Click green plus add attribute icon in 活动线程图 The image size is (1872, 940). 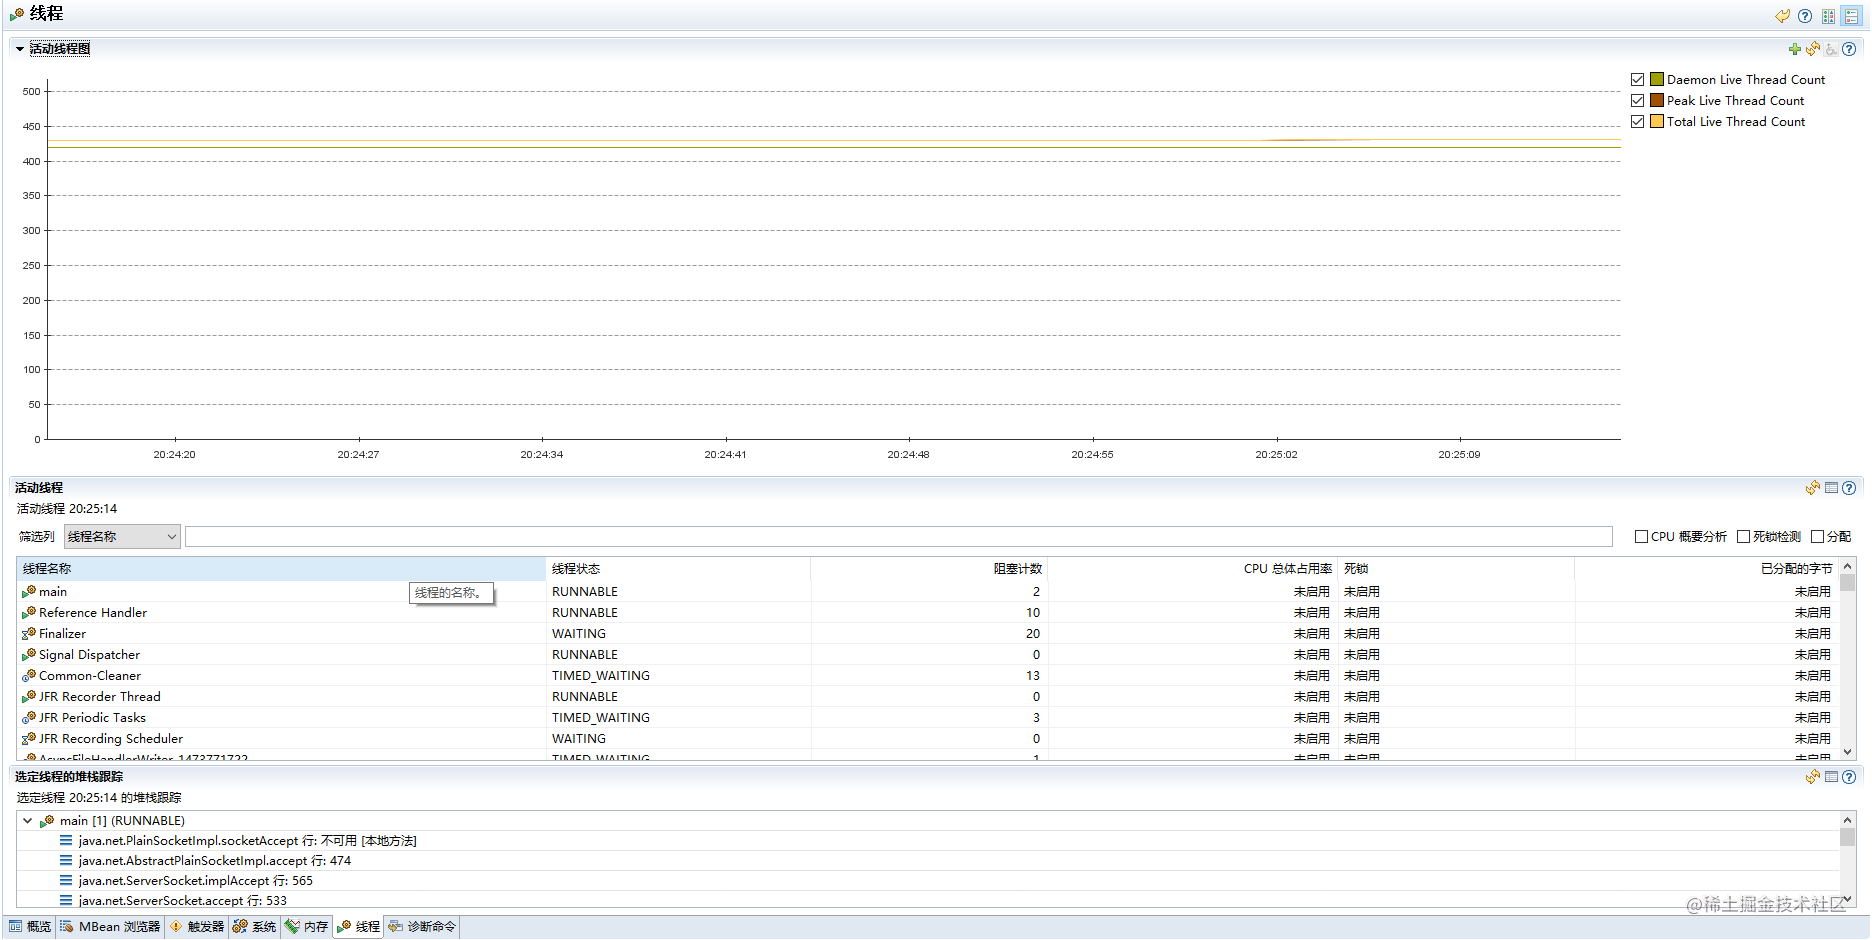point(1795,49)
